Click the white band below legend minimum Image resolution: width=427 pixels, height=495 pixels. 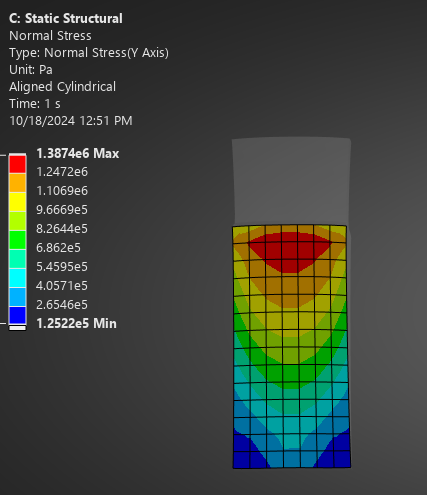17,328
